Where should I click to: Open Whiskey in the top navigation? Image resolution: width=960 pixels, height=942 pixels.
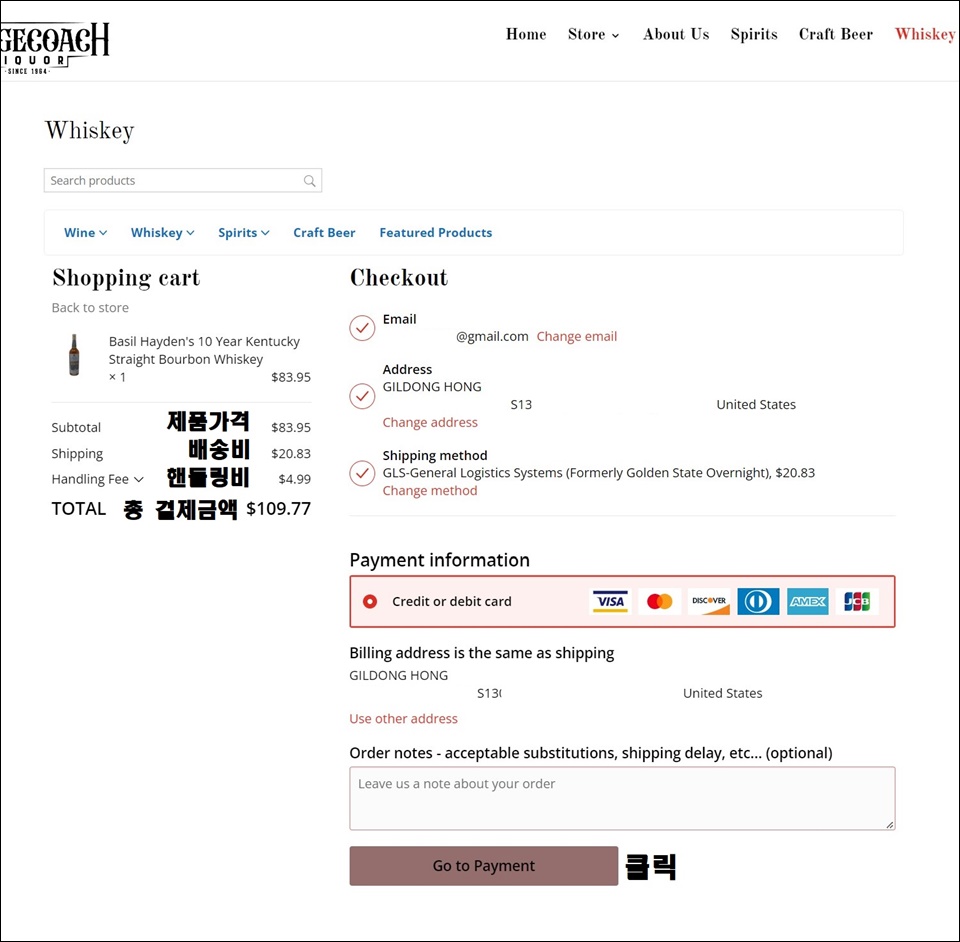(925, 34)
